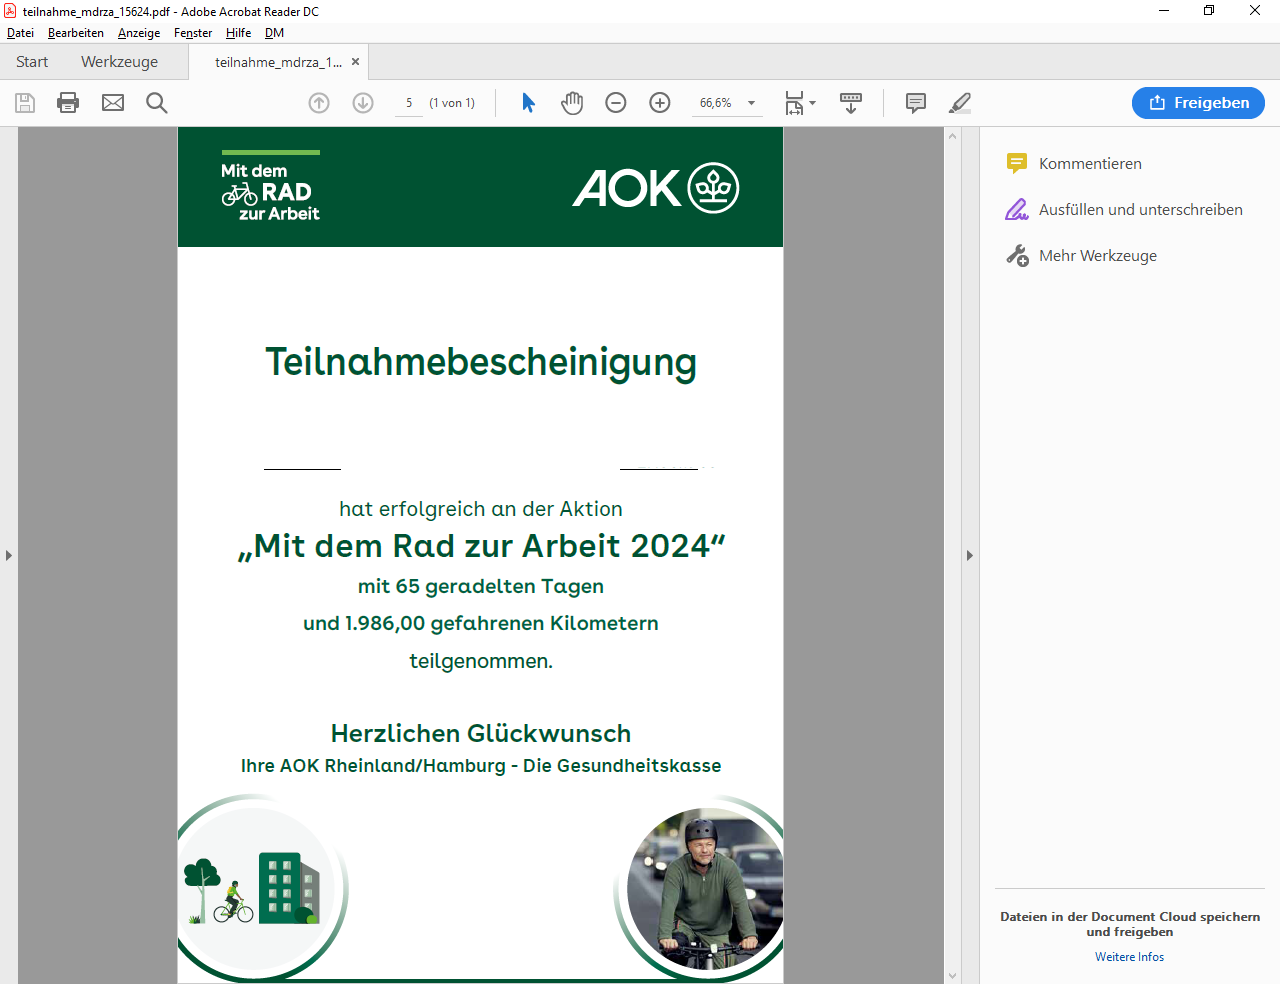Open the Find text magnifier icon

click(157, 103)
